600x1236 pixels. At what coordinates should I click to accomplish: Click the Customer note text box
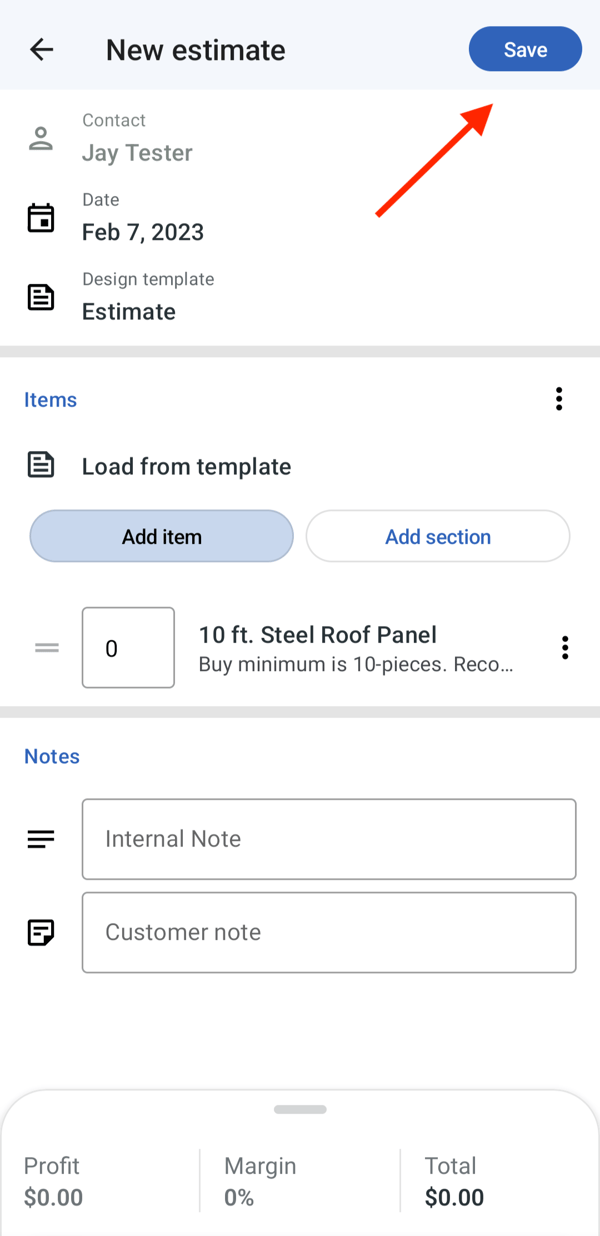(x=329, y=932)
